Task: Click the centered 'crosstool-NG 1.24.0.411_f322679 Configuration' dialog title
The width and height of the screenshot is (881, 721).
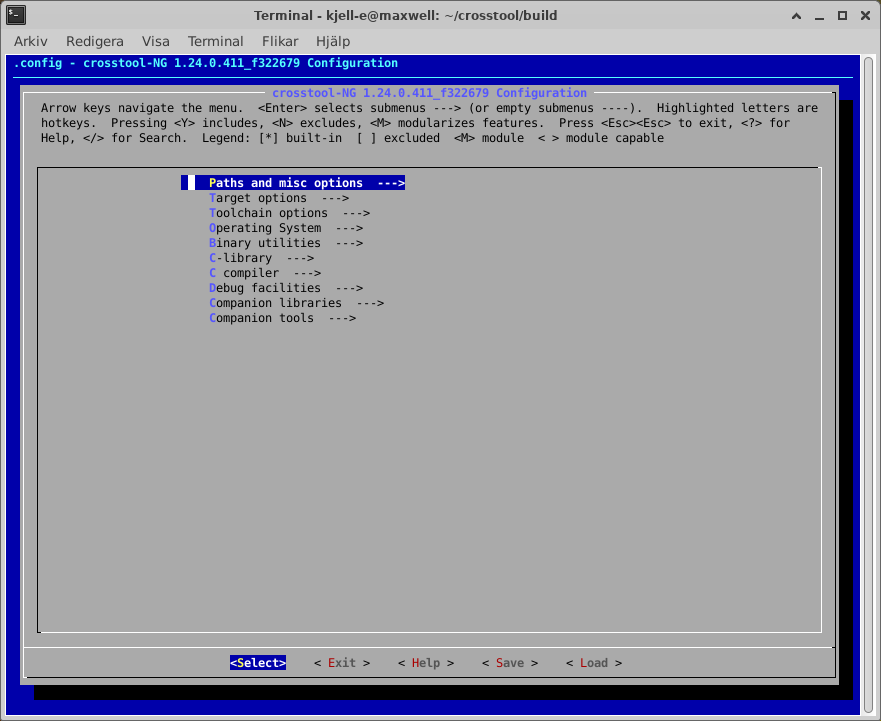Action: pos(429,93)
